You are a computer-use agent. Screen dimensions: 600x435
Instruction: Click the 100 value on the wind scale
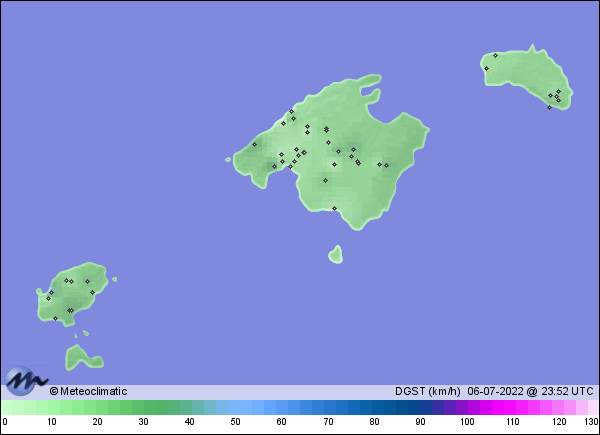[x=467, y=422]
